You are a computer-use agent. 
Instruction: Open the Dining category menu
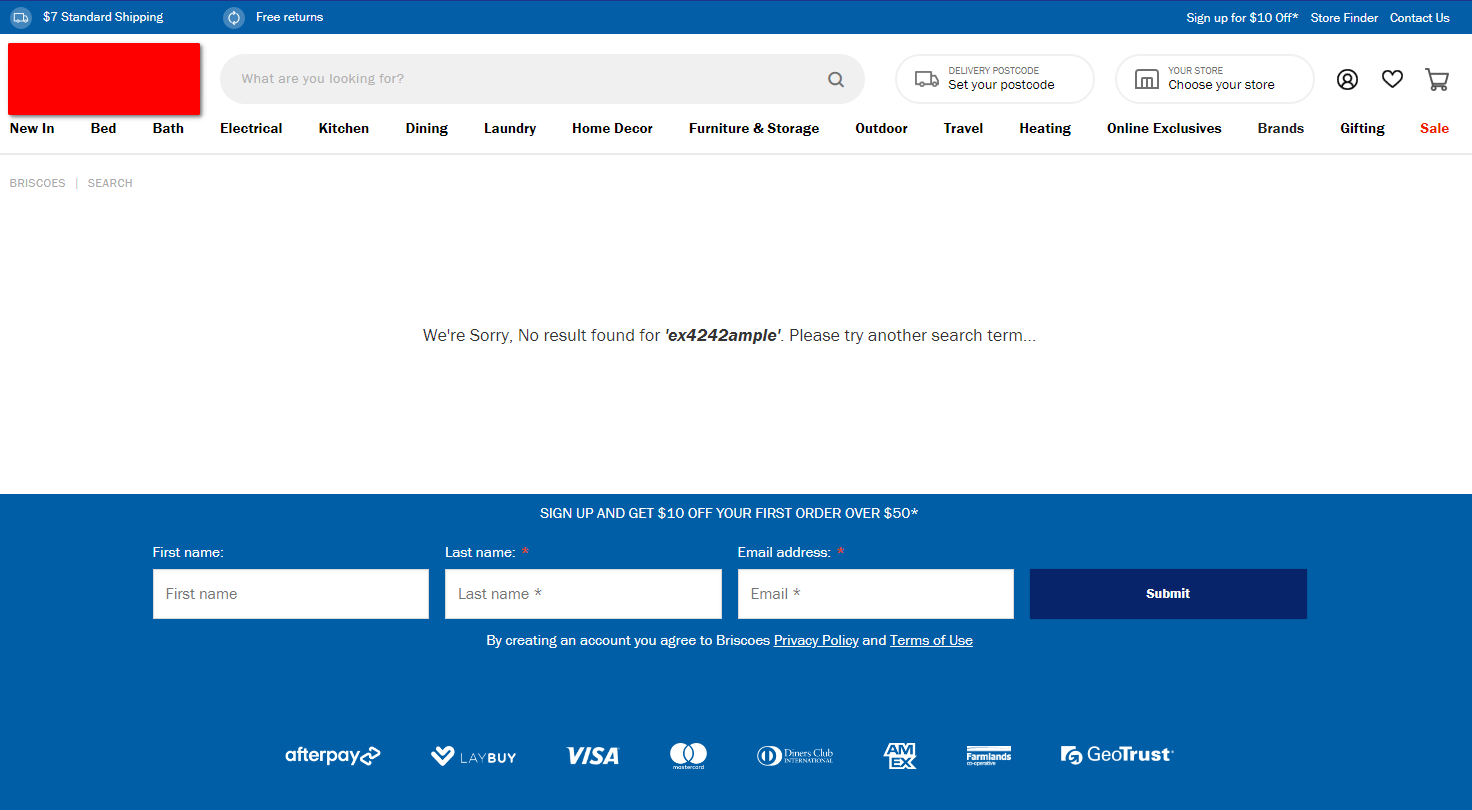click(426, 128)
